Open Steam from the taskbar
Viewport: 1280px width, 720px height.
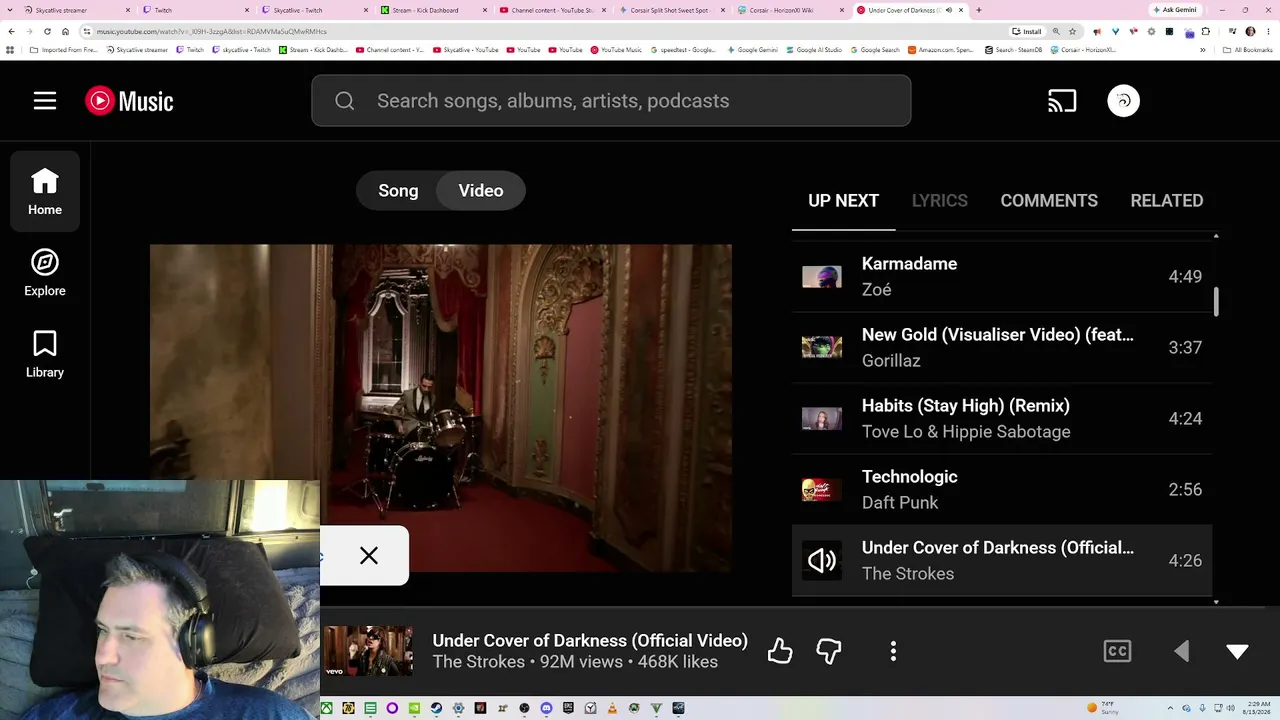pos(436,708)
